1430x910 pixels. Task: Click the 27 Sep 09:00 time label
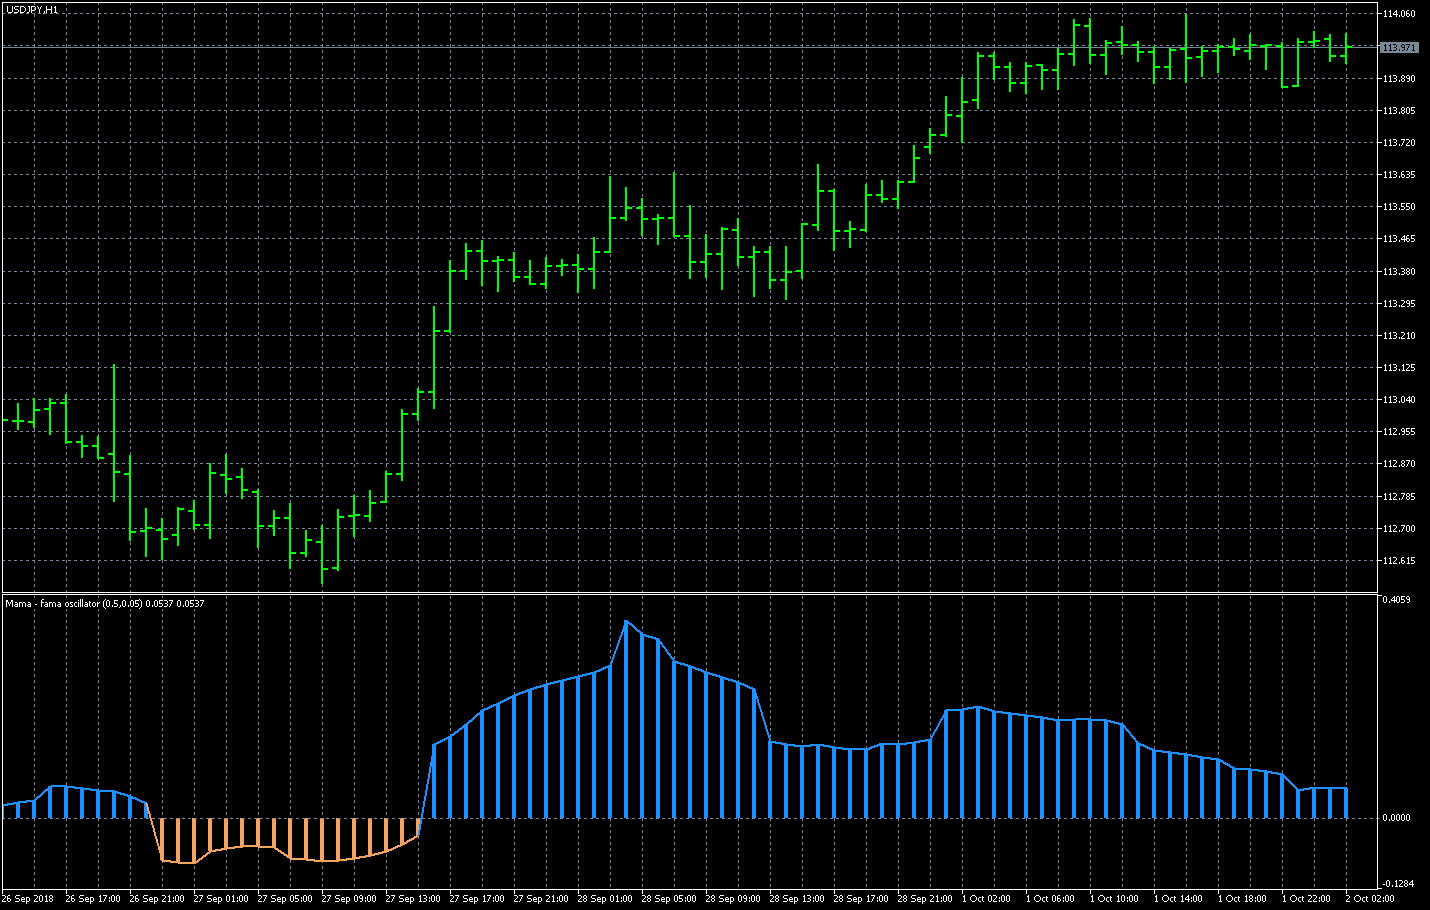tap(349, 899)
